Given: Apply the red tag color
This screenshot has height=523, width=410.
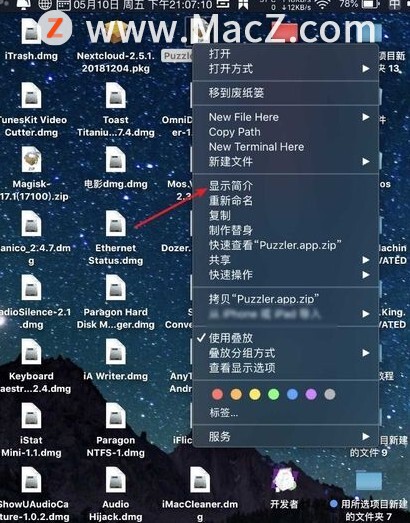Looking at the screenshot, I should click(218, 394).
